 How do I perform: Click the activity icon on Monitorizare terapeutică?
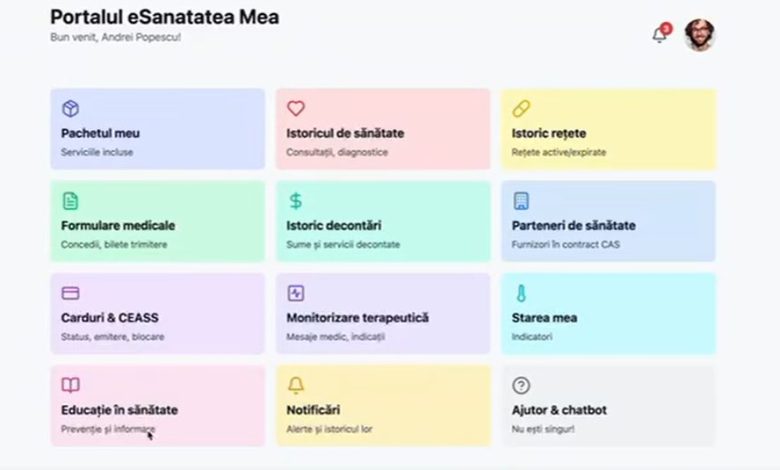(x=296, y=293)
